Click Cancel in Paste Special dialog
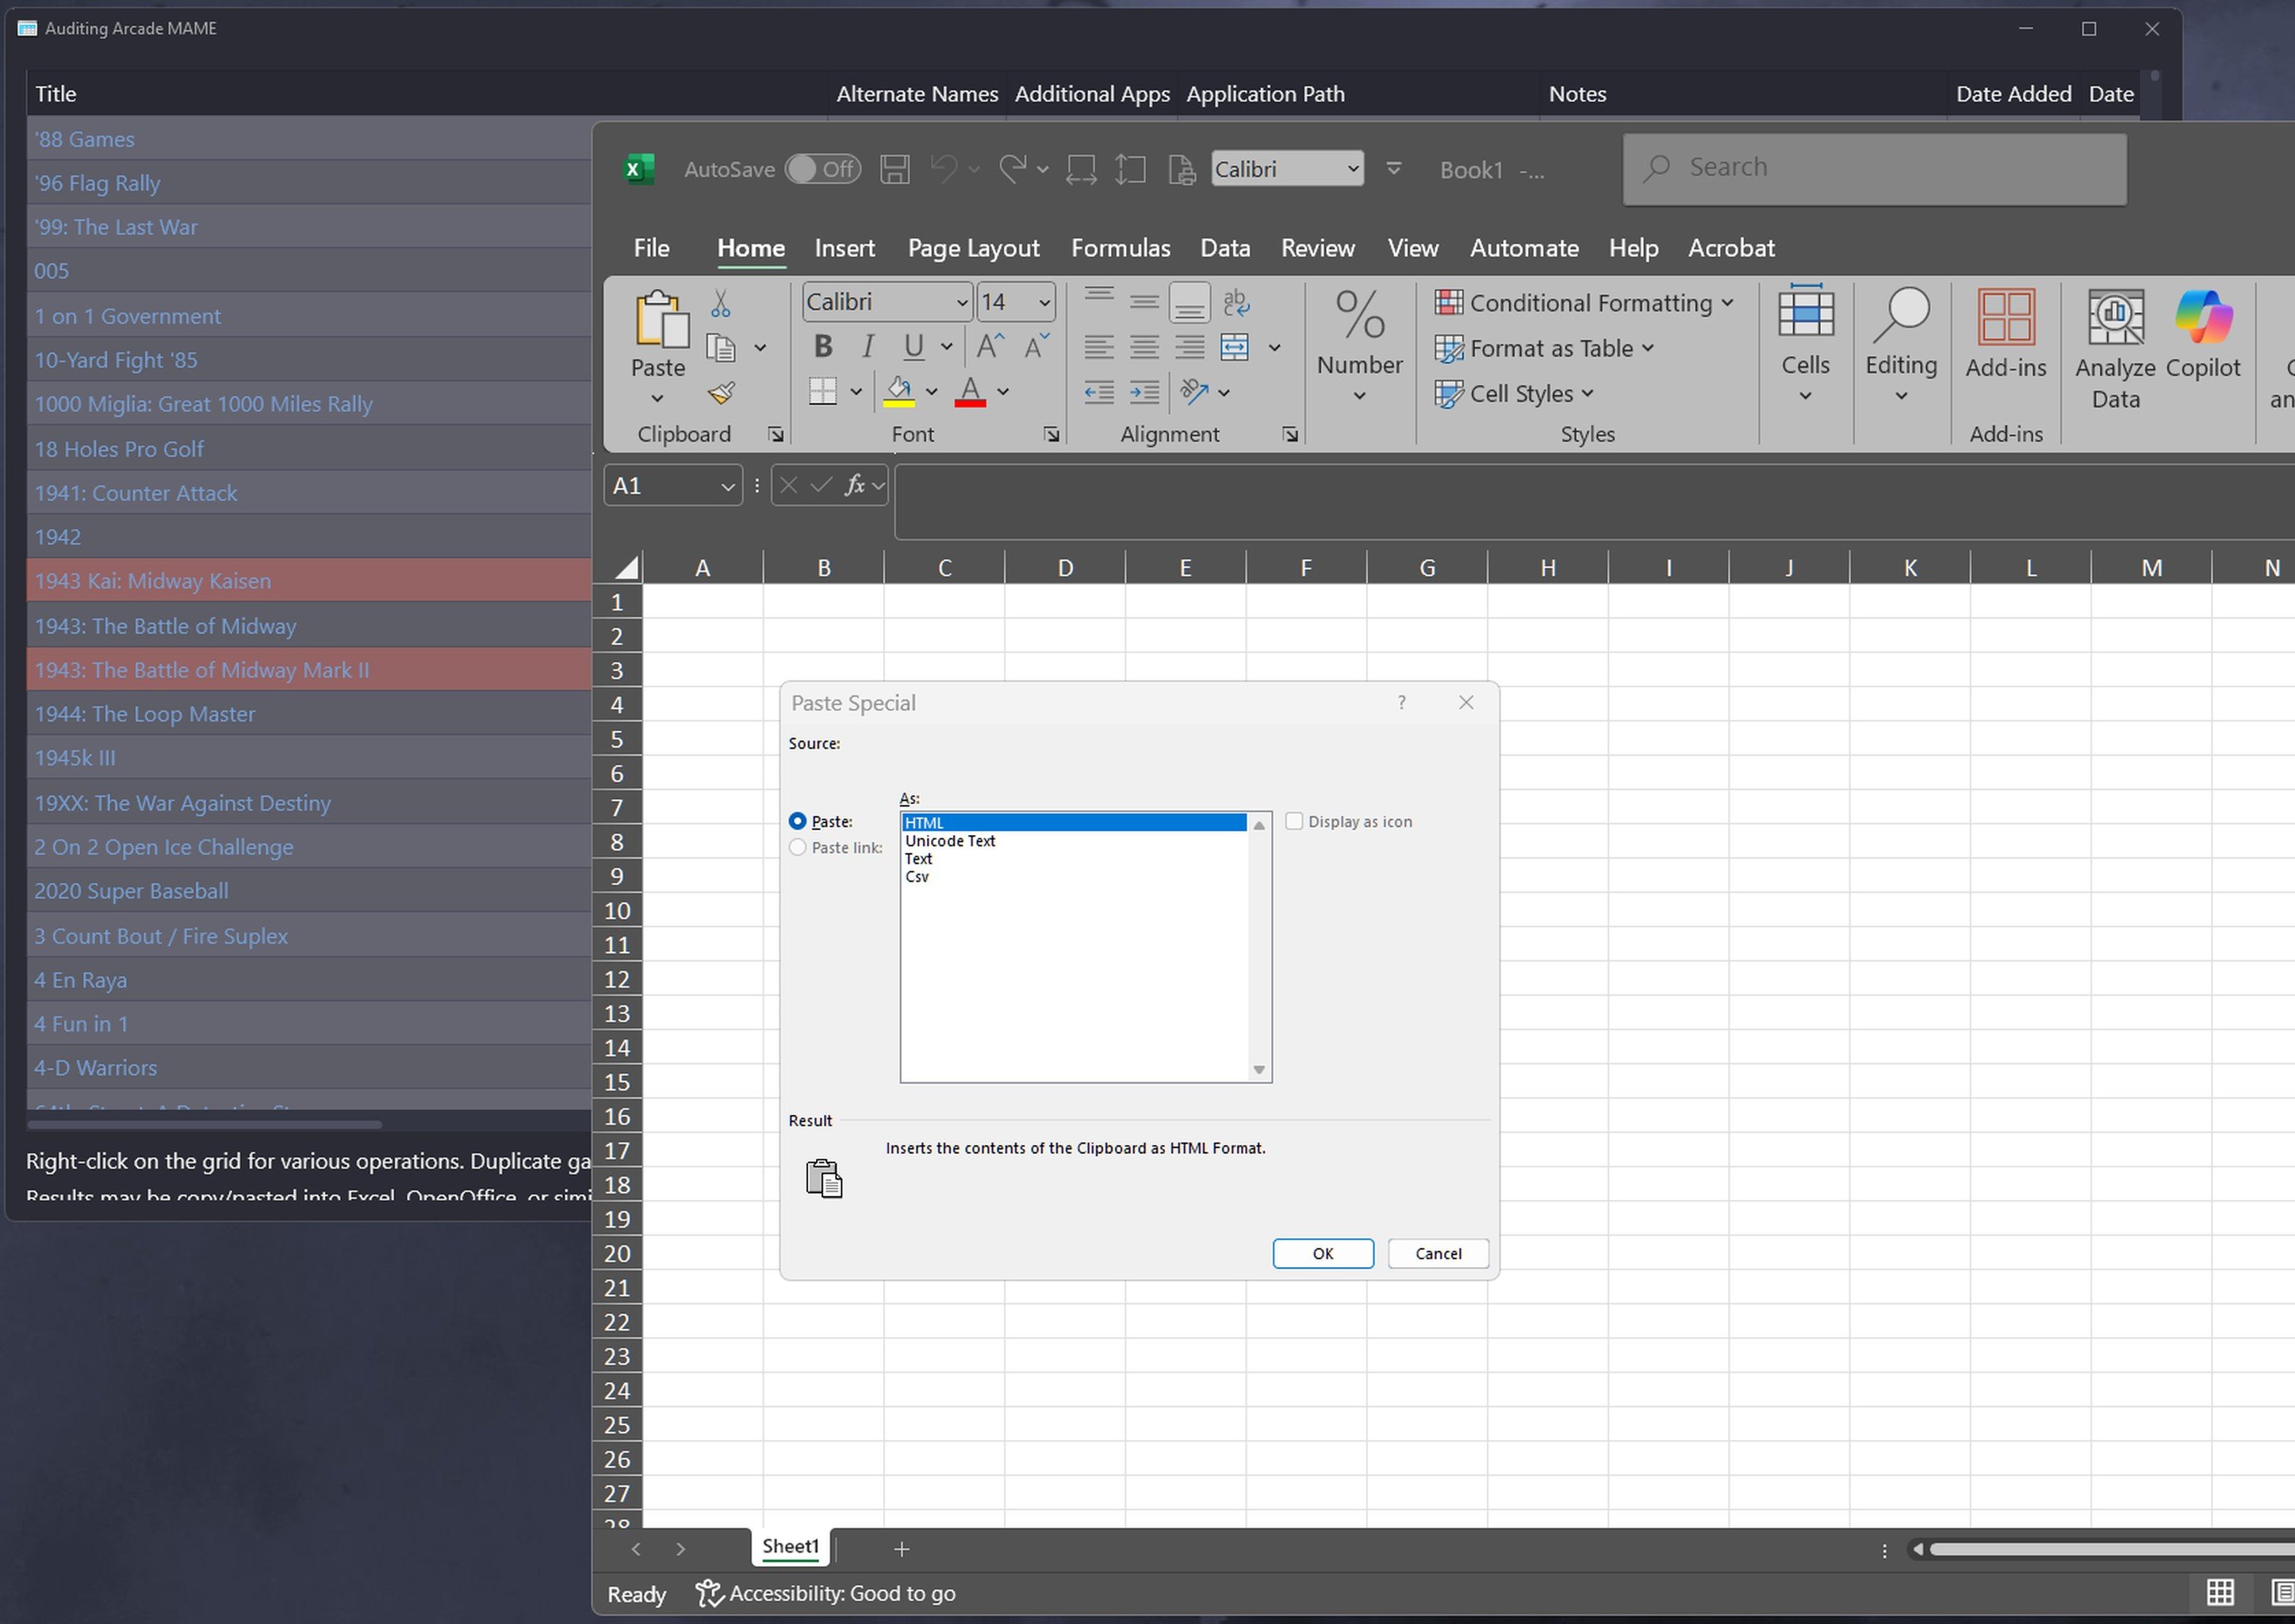Image resolution: width=2295 pixels, height=1624 pixels. tap(1438, 1254)
